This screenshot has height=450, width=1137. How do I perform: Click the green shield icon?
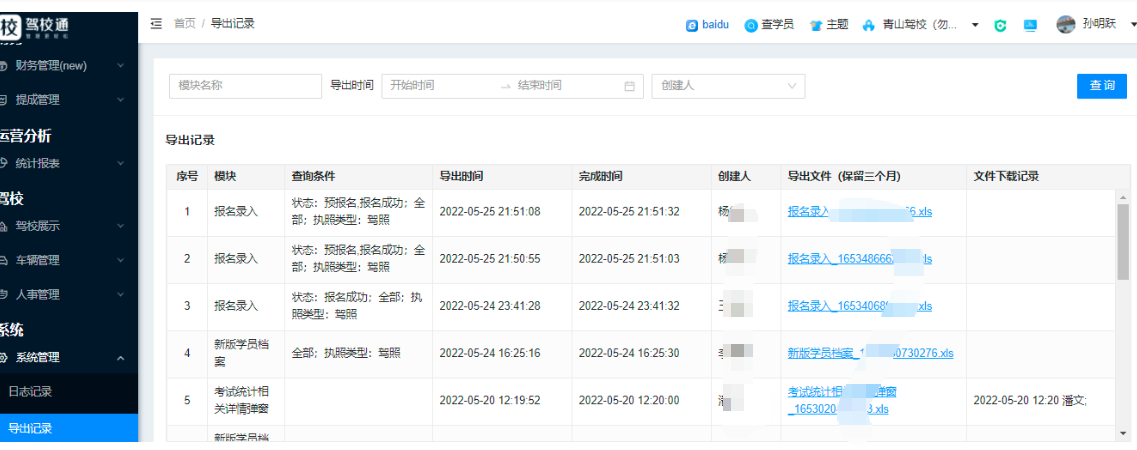[x=1001, y=25]
